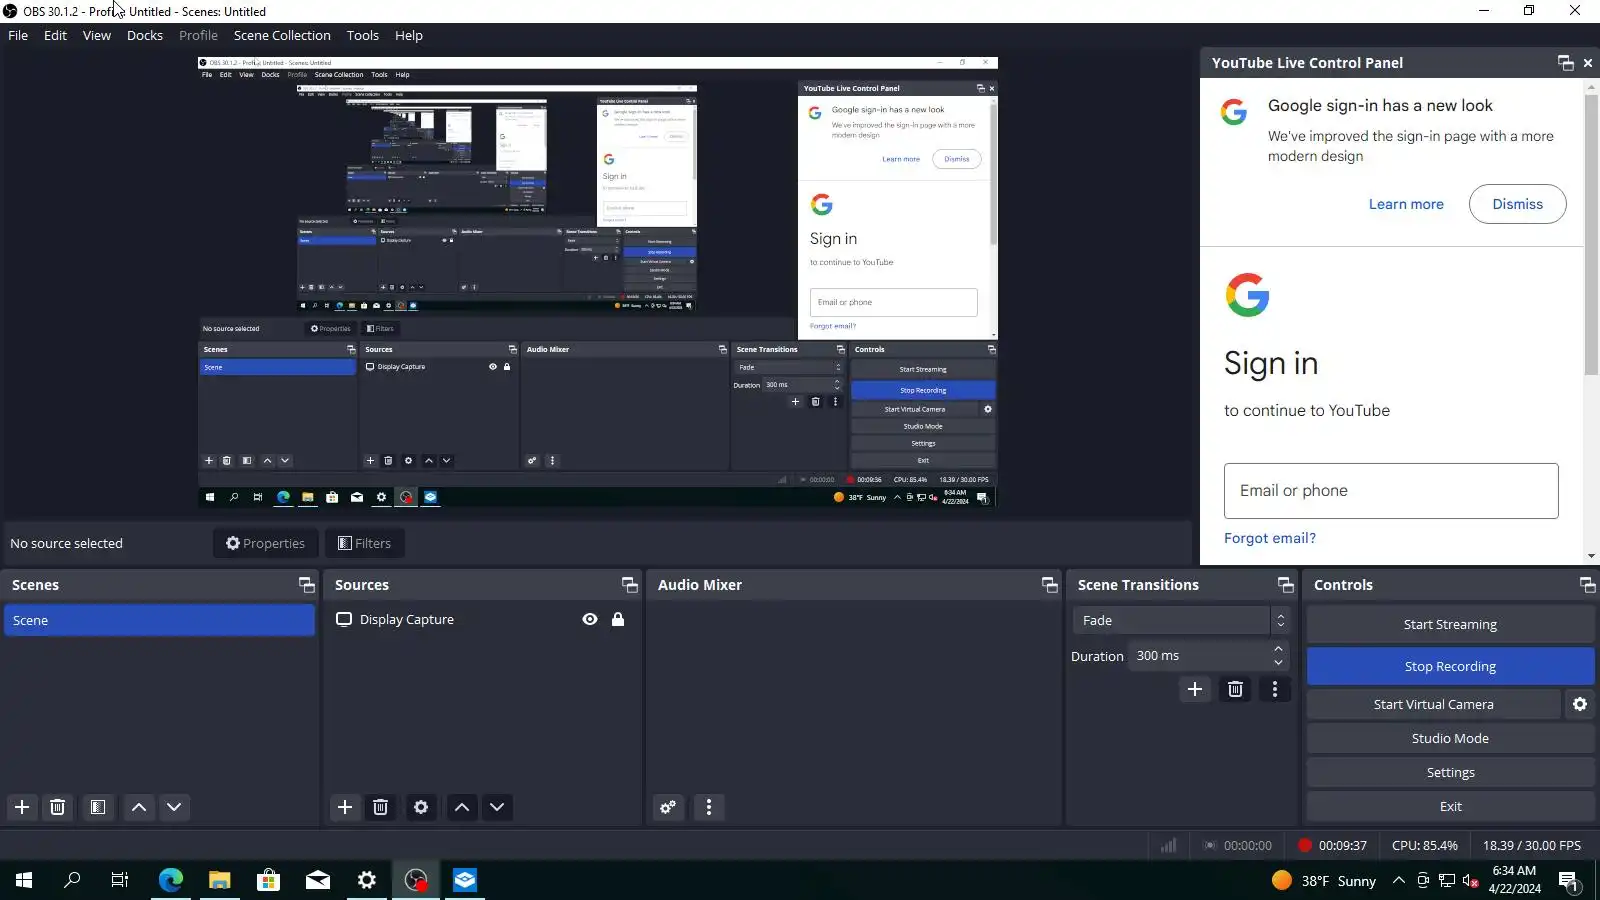
Task: Configure virtual camera gear icon
Action: pyautogui.click(x=1580, y=704)
